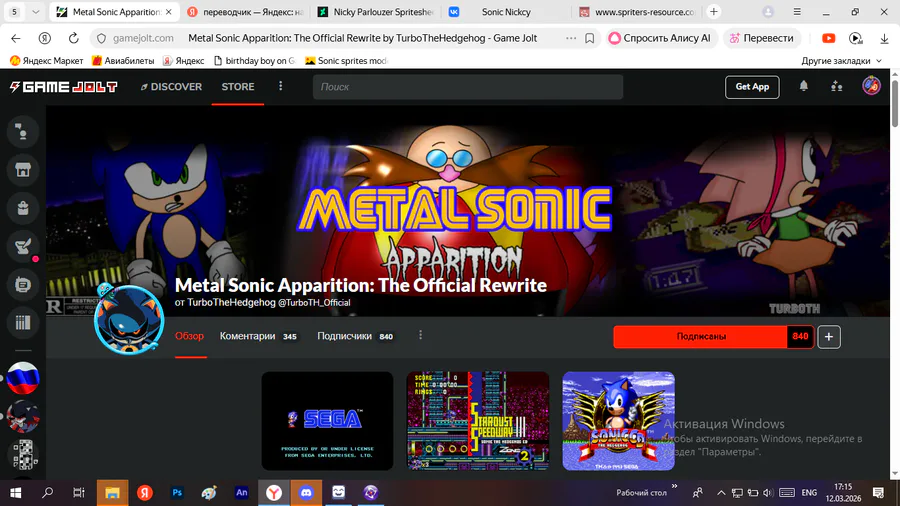Viewport: 900px width, 506px height.
Task: Click the plus button beside follower count
Action: coord(829,337)
